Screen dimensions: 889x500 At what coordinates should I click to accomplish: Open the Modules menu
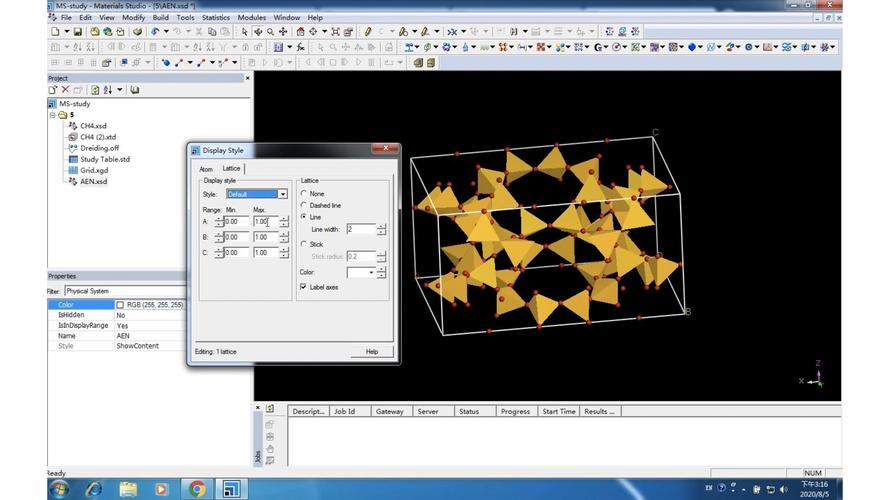click(x=251, y=17)
